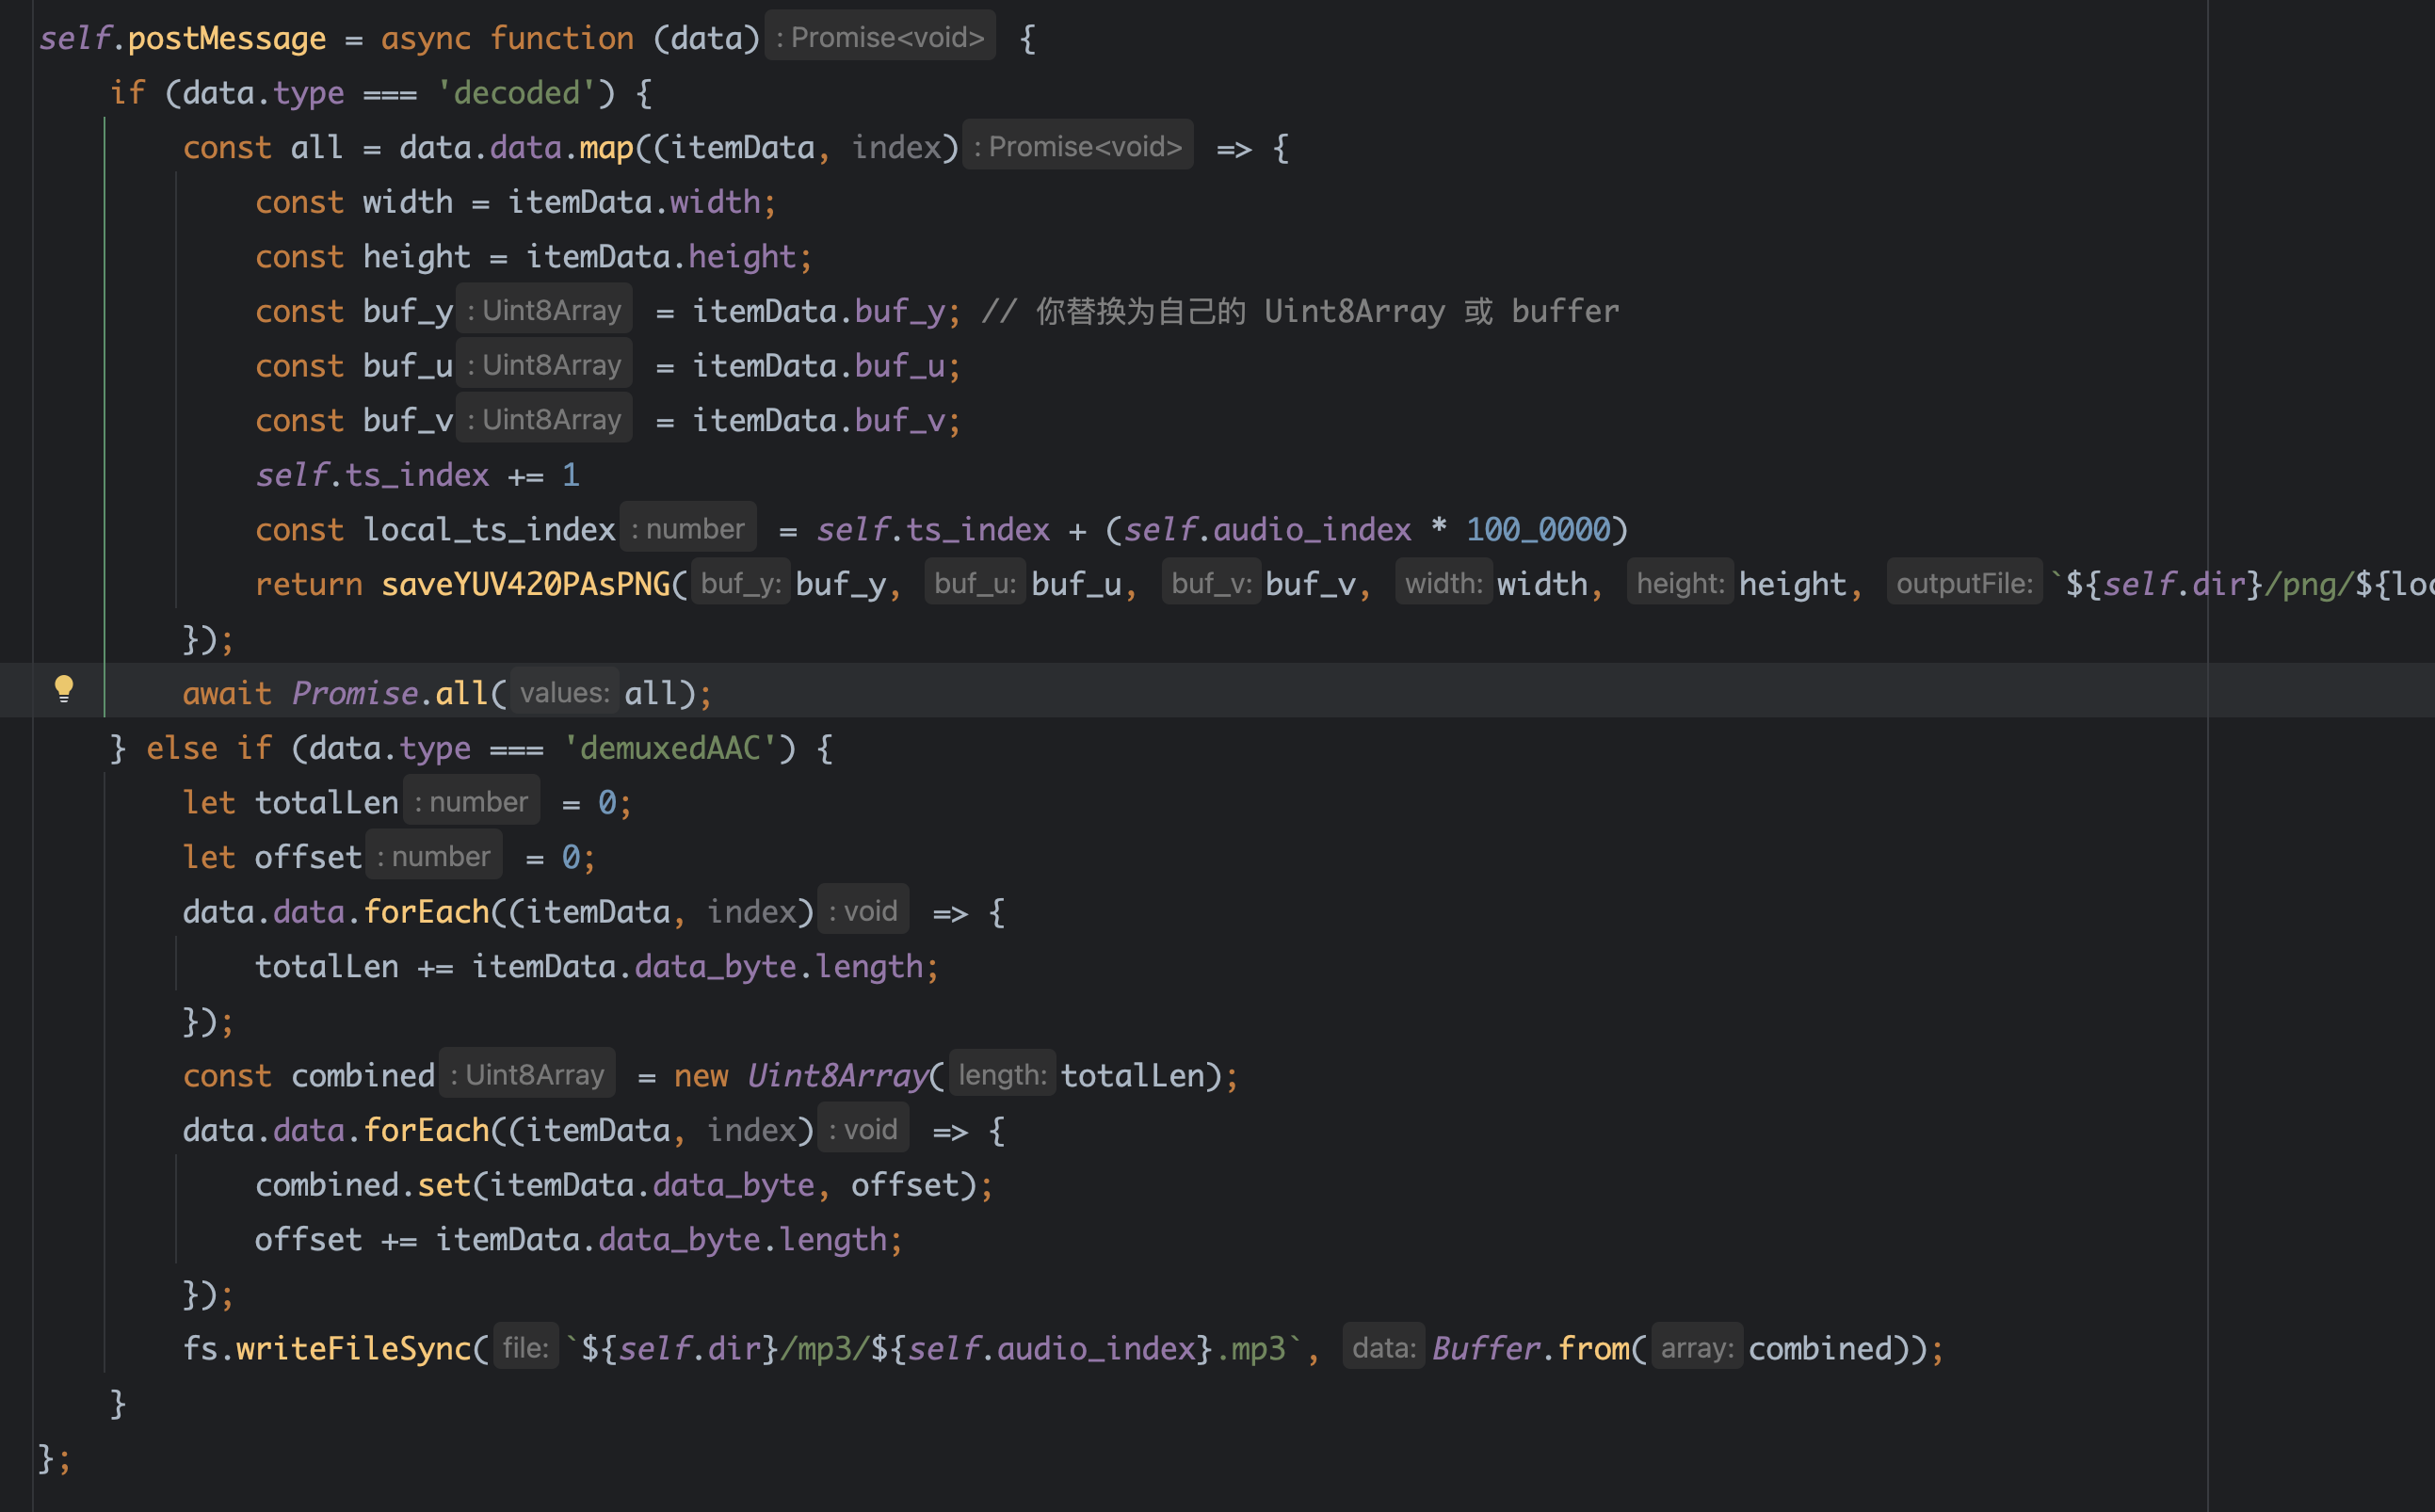Click the 'demuxedAAC' string literal

coord(670,748)
